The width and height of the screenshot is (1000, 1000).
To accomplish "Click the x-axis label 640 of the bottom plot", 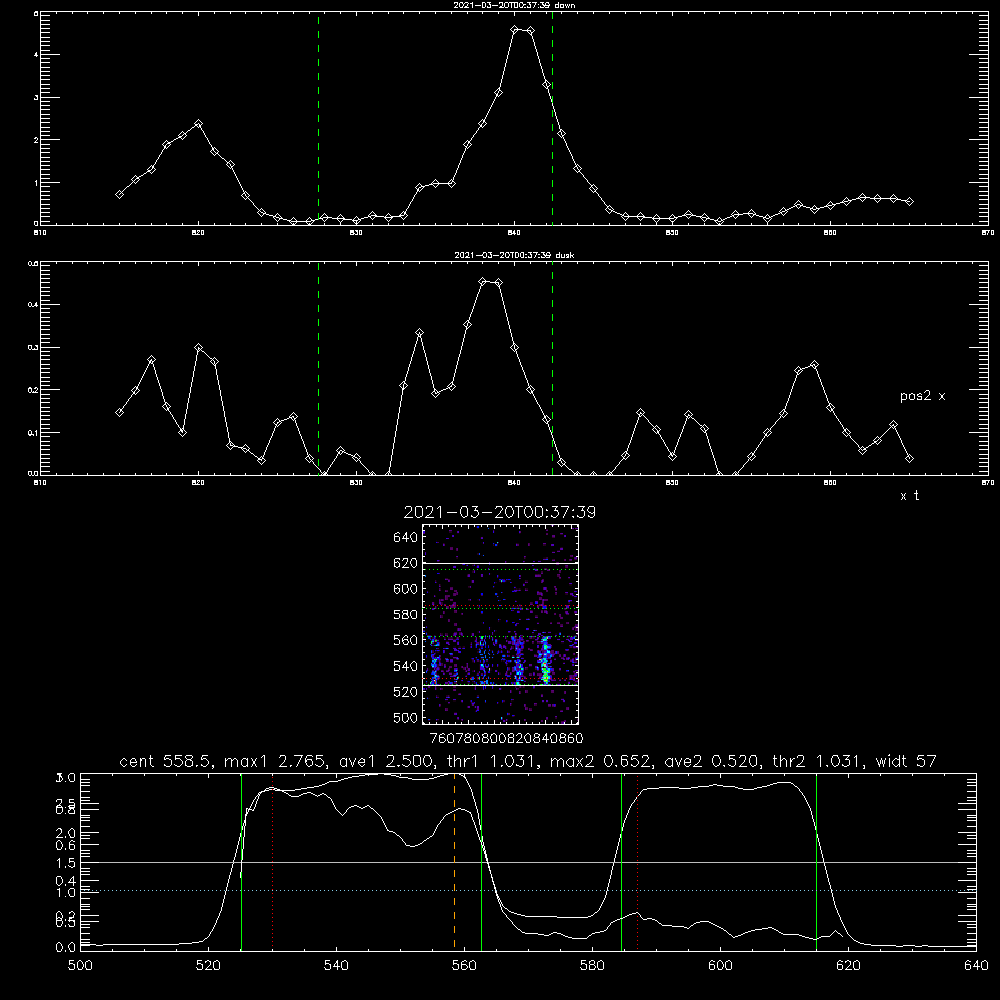I will click(x=976, y=966).
